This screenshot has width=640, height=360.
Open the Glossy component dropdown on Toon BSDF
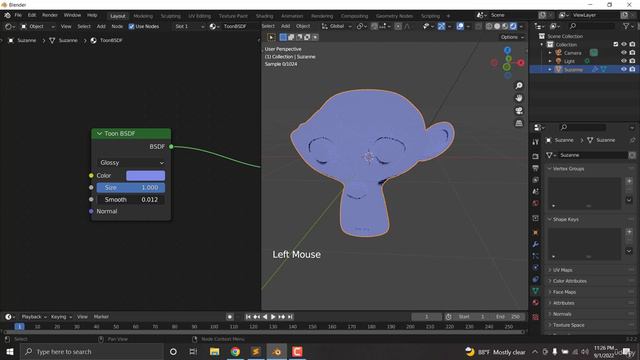[x=131, y=162]
